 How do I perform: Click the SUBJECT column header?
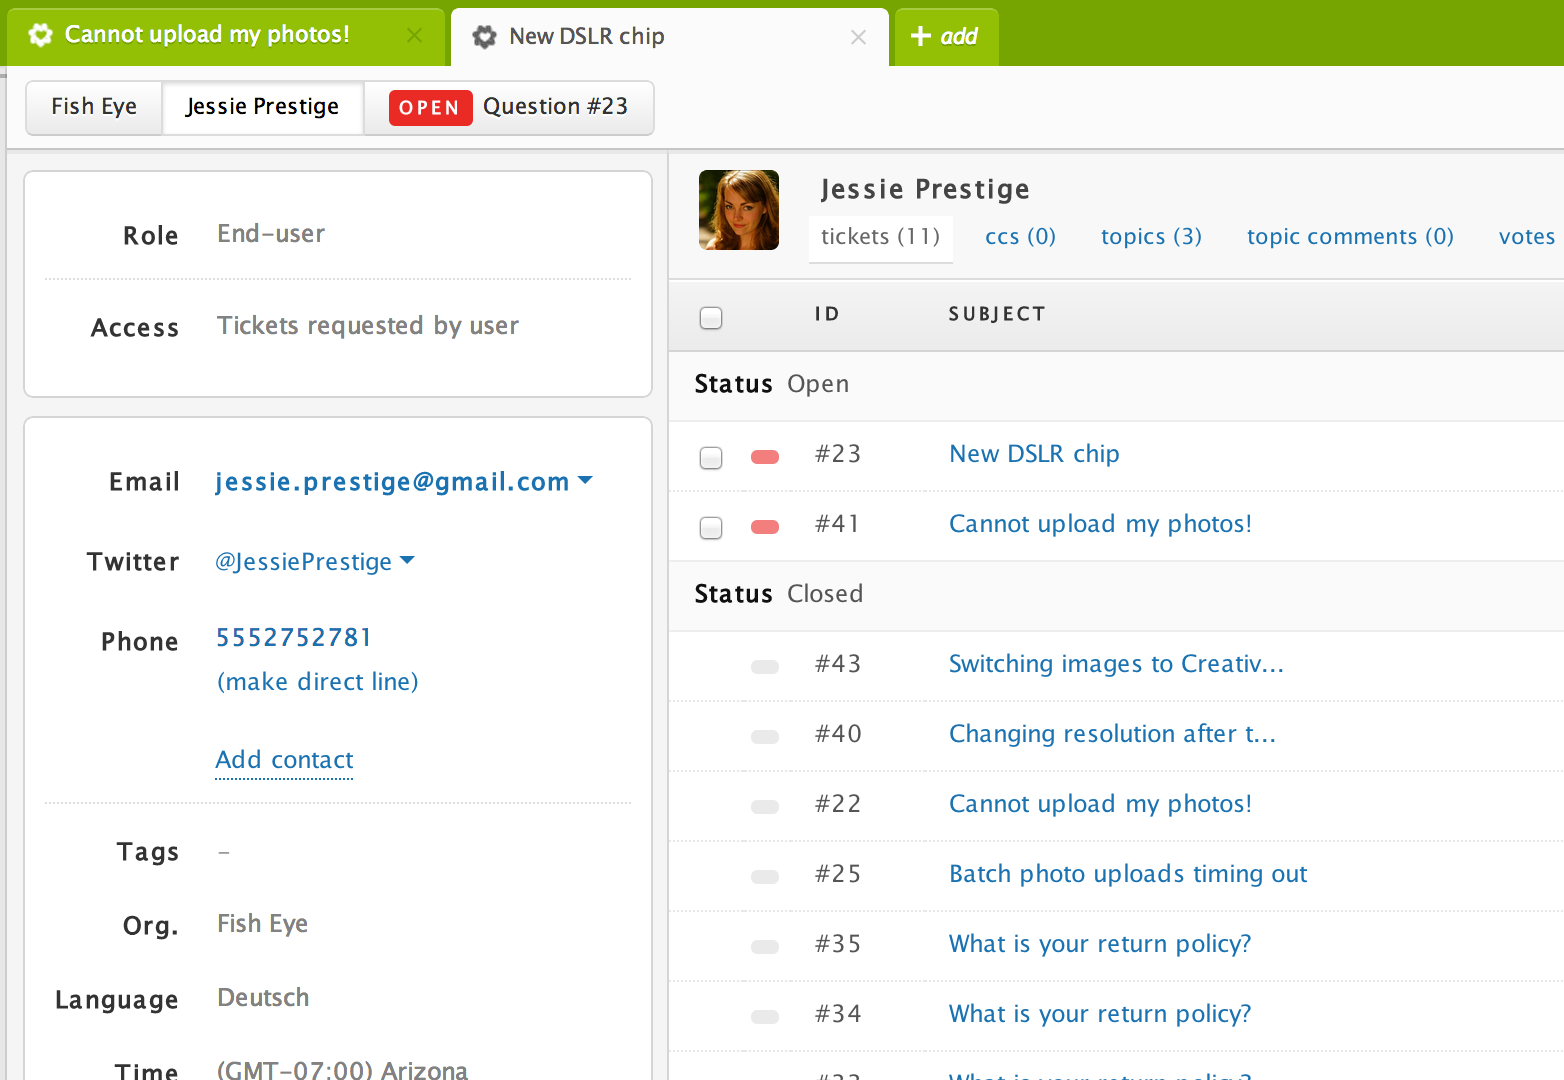tap(997, 314)
